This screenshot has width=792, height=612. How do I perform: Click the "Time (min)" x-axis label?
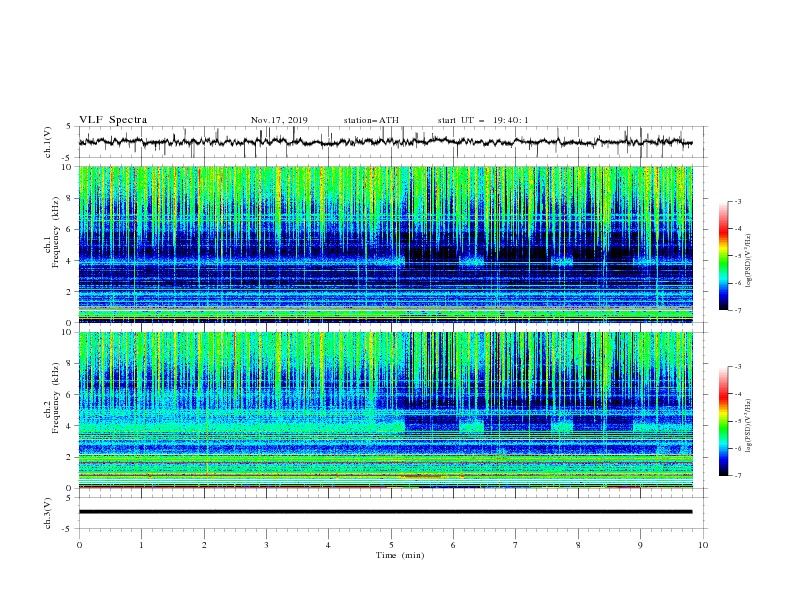pyautogui.click(x=400, y=555)
